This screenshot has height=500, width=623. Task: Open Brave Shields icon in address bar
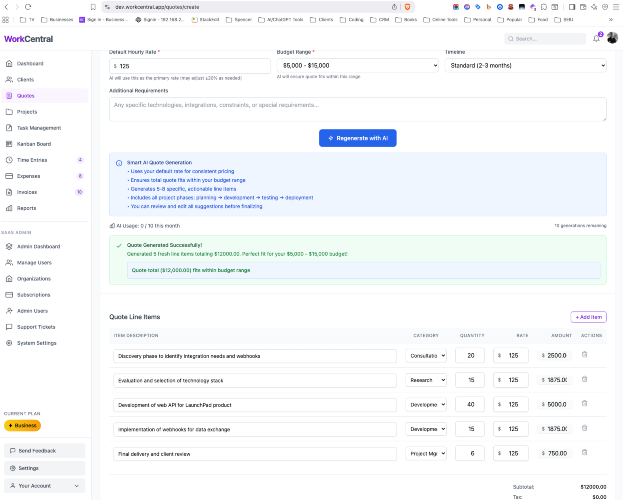tap(407, 6)
